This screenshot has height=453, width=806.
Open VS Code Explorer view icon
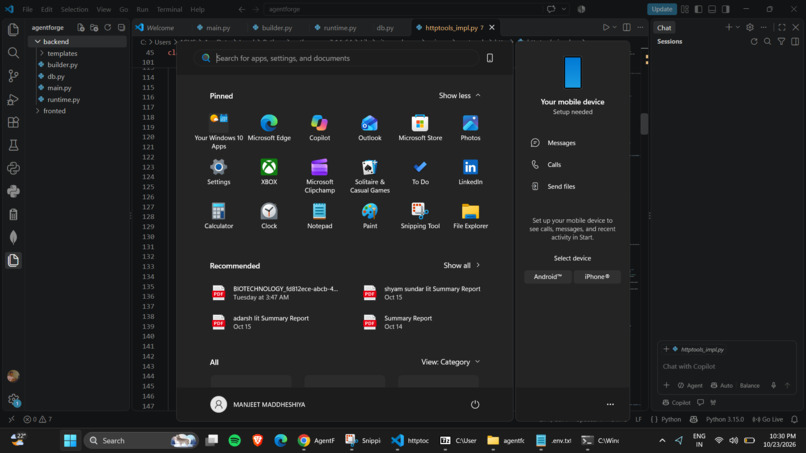(13, 29)
